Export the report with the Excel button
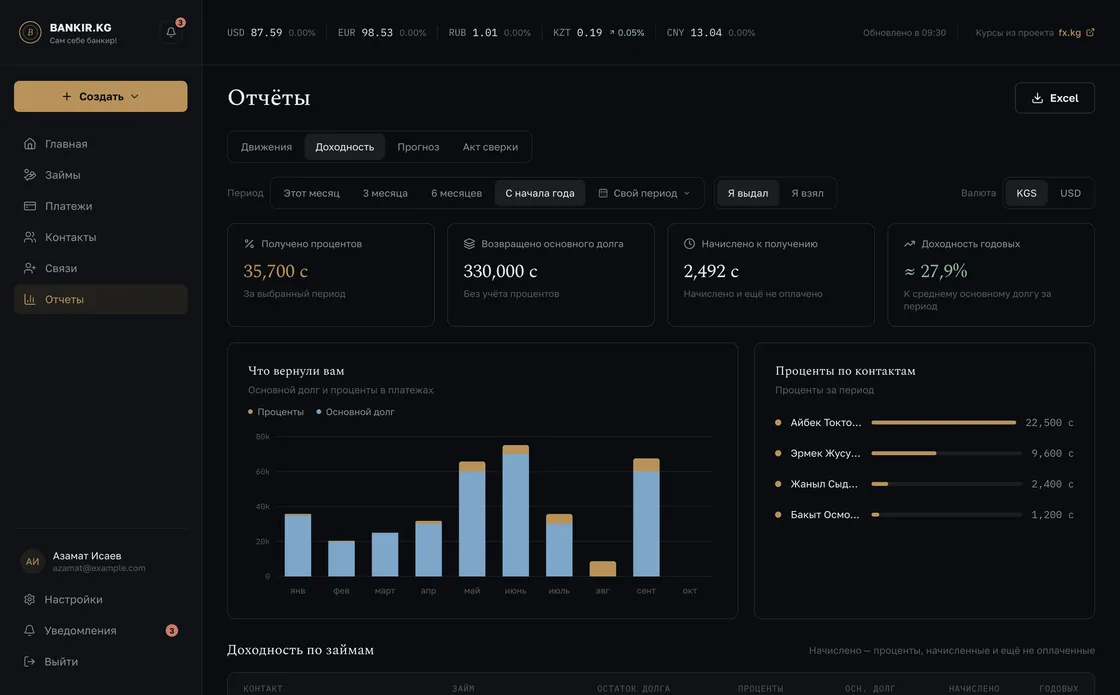Viewport: 1120px width, 695px height. 1054,98
